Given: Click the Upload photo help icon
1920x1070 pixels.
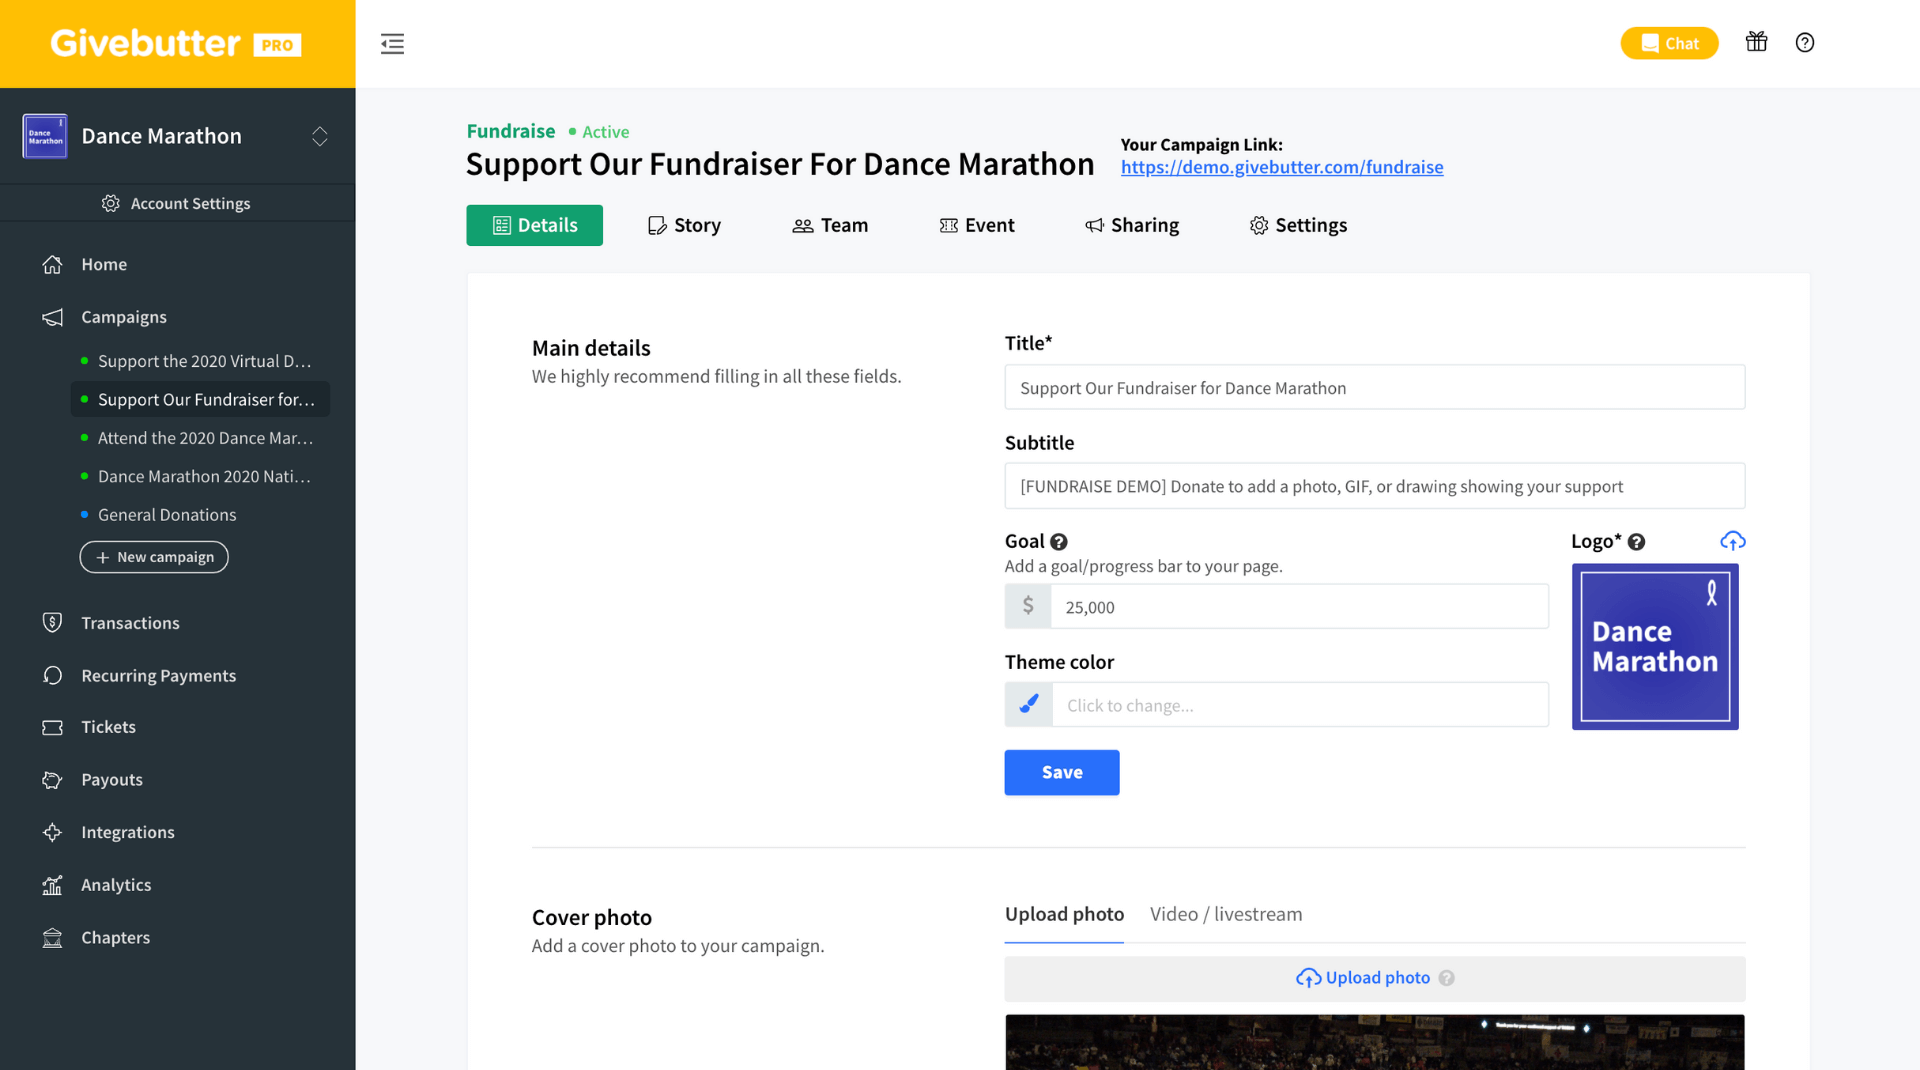Looking at the screenshot, I should 1446,978.
